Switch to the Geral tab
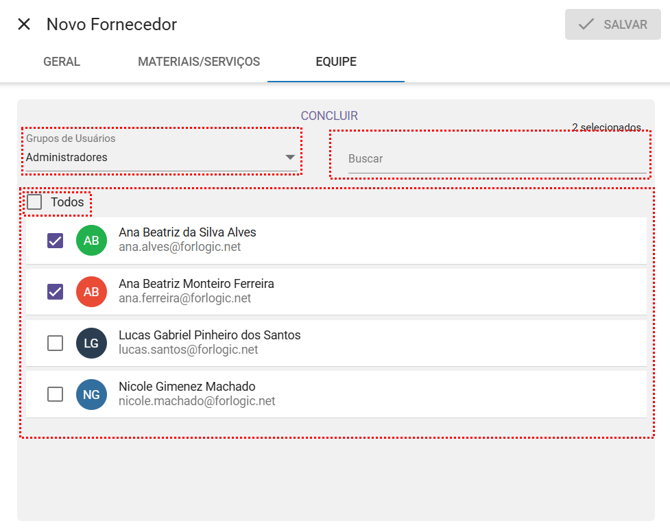The height and width of the screenshot is (532, 670). pos(62,62)
